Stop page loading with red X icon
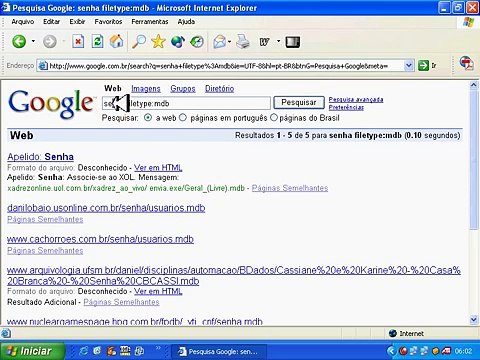 pos(78,42)
